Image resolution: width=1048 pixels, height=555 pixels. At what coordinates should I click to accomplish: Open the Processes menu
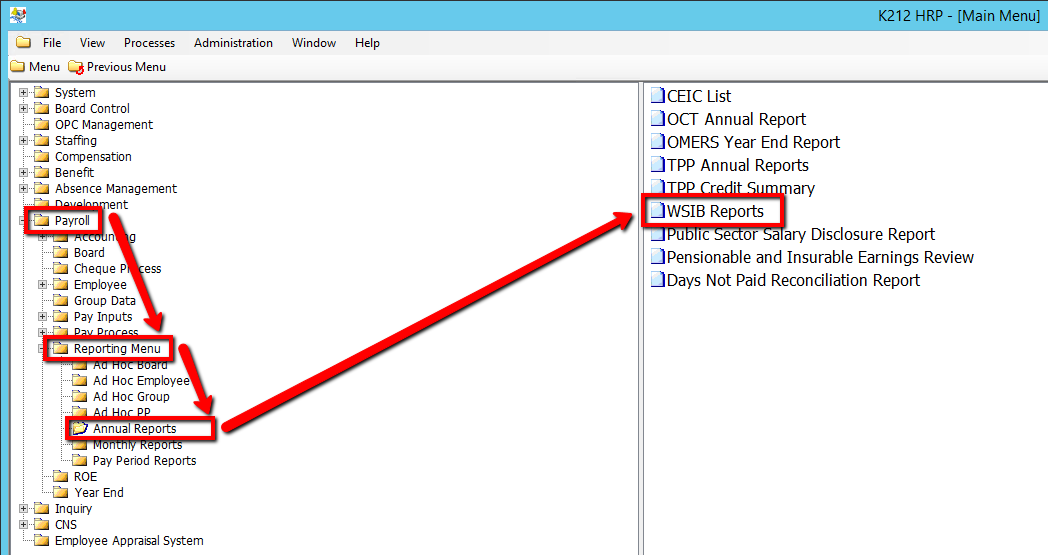(x=149, y=43)
